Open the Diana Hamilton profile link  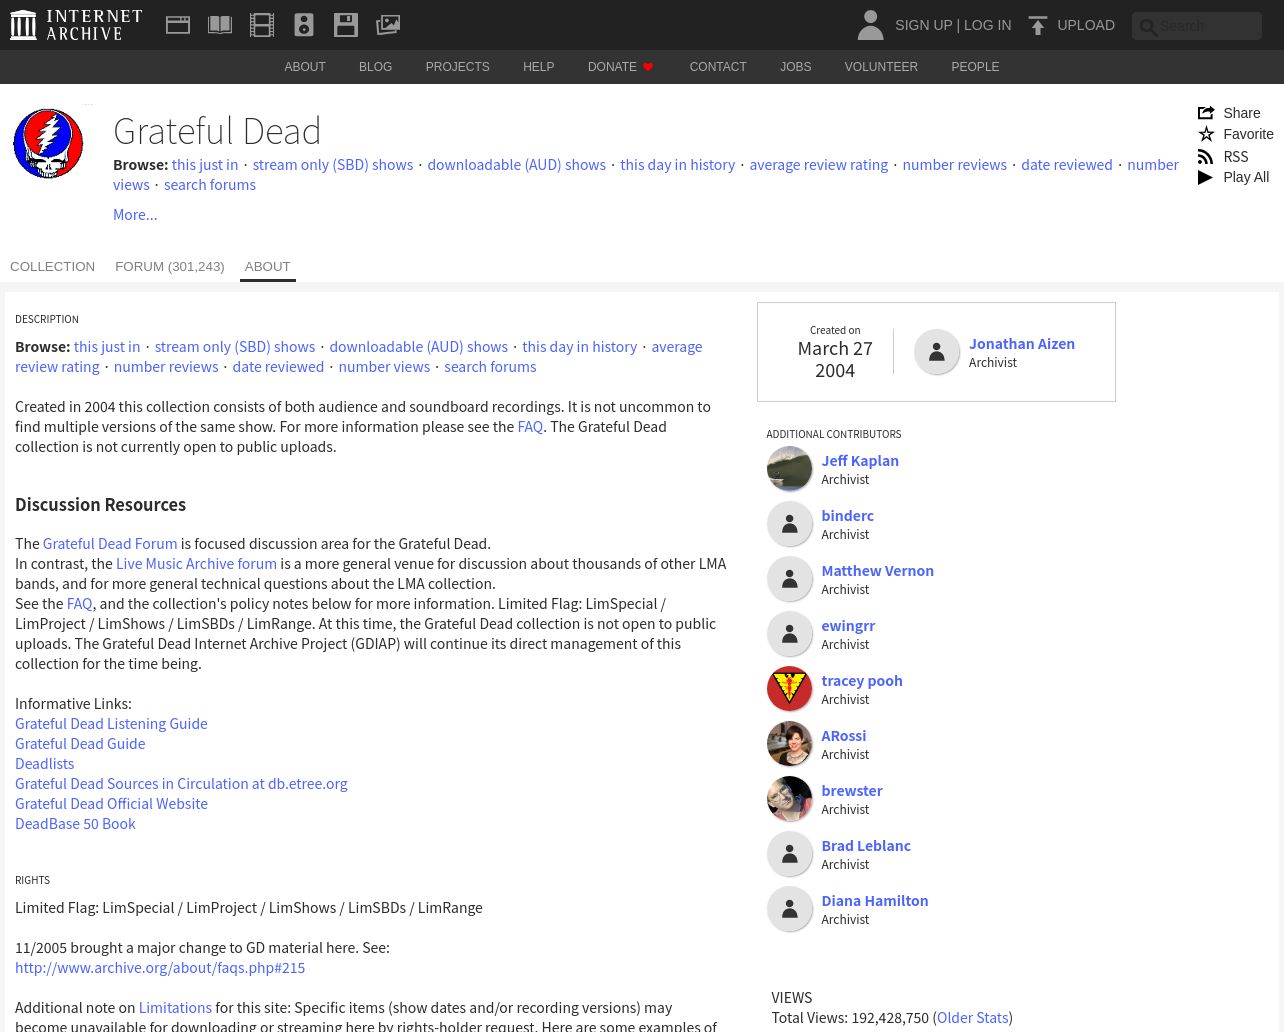875,901
